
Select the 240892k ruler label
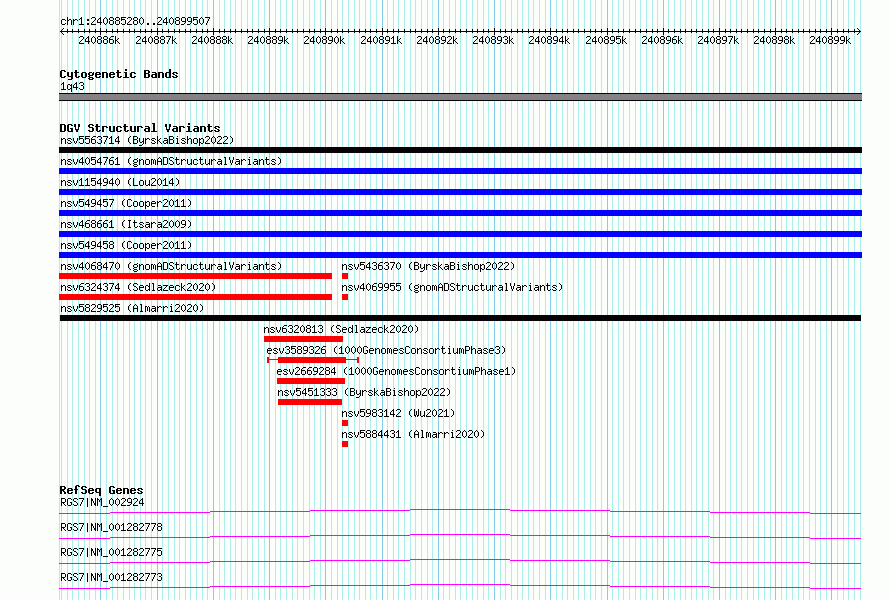coord(437,40)
